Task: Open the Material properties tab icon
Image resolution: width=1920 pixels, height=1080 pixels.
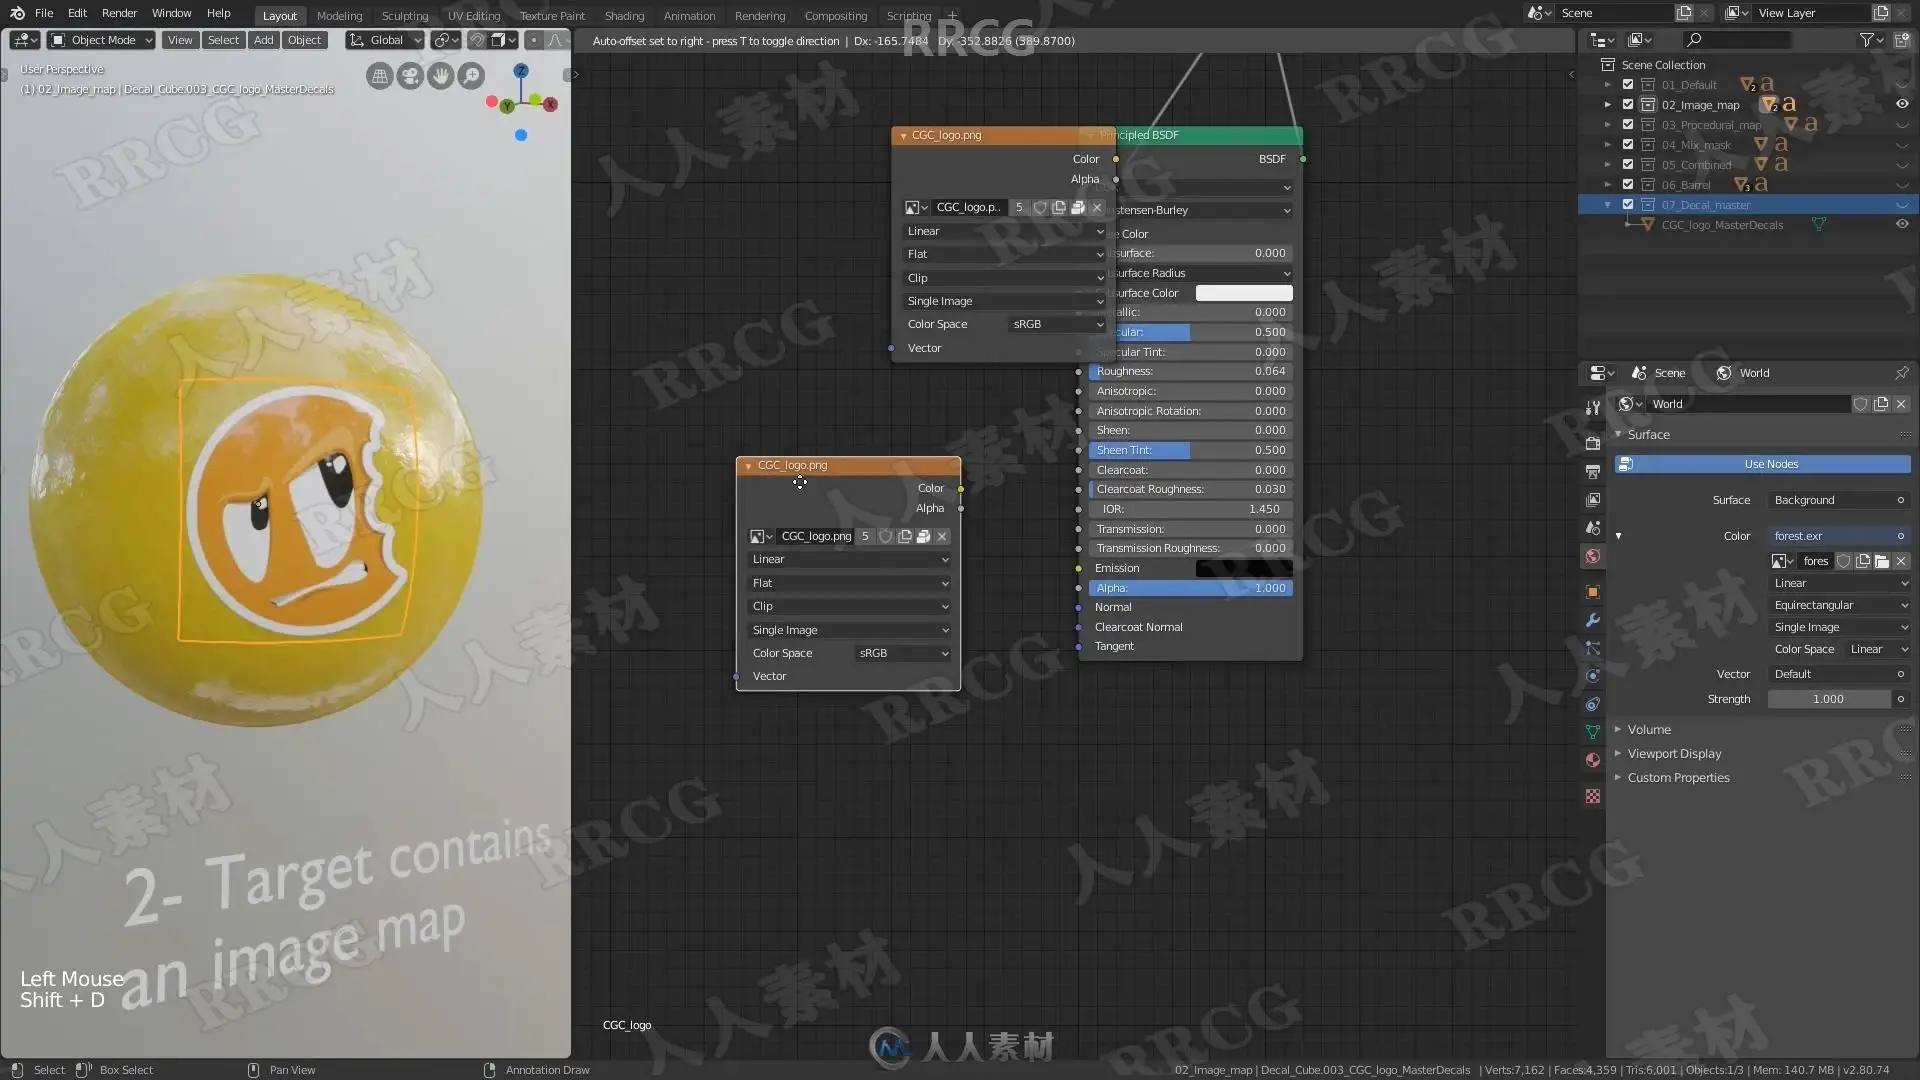Action: pos(1593,760)
